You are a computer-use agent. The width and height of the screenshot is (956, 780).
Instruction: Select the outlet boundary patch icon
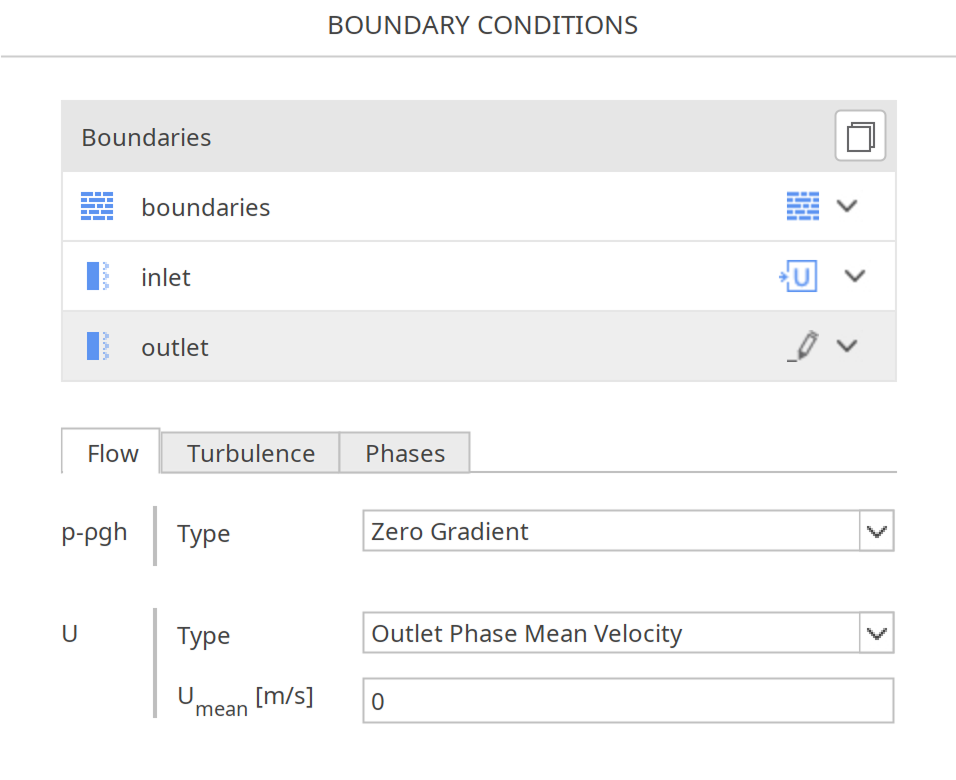[96, 346]
